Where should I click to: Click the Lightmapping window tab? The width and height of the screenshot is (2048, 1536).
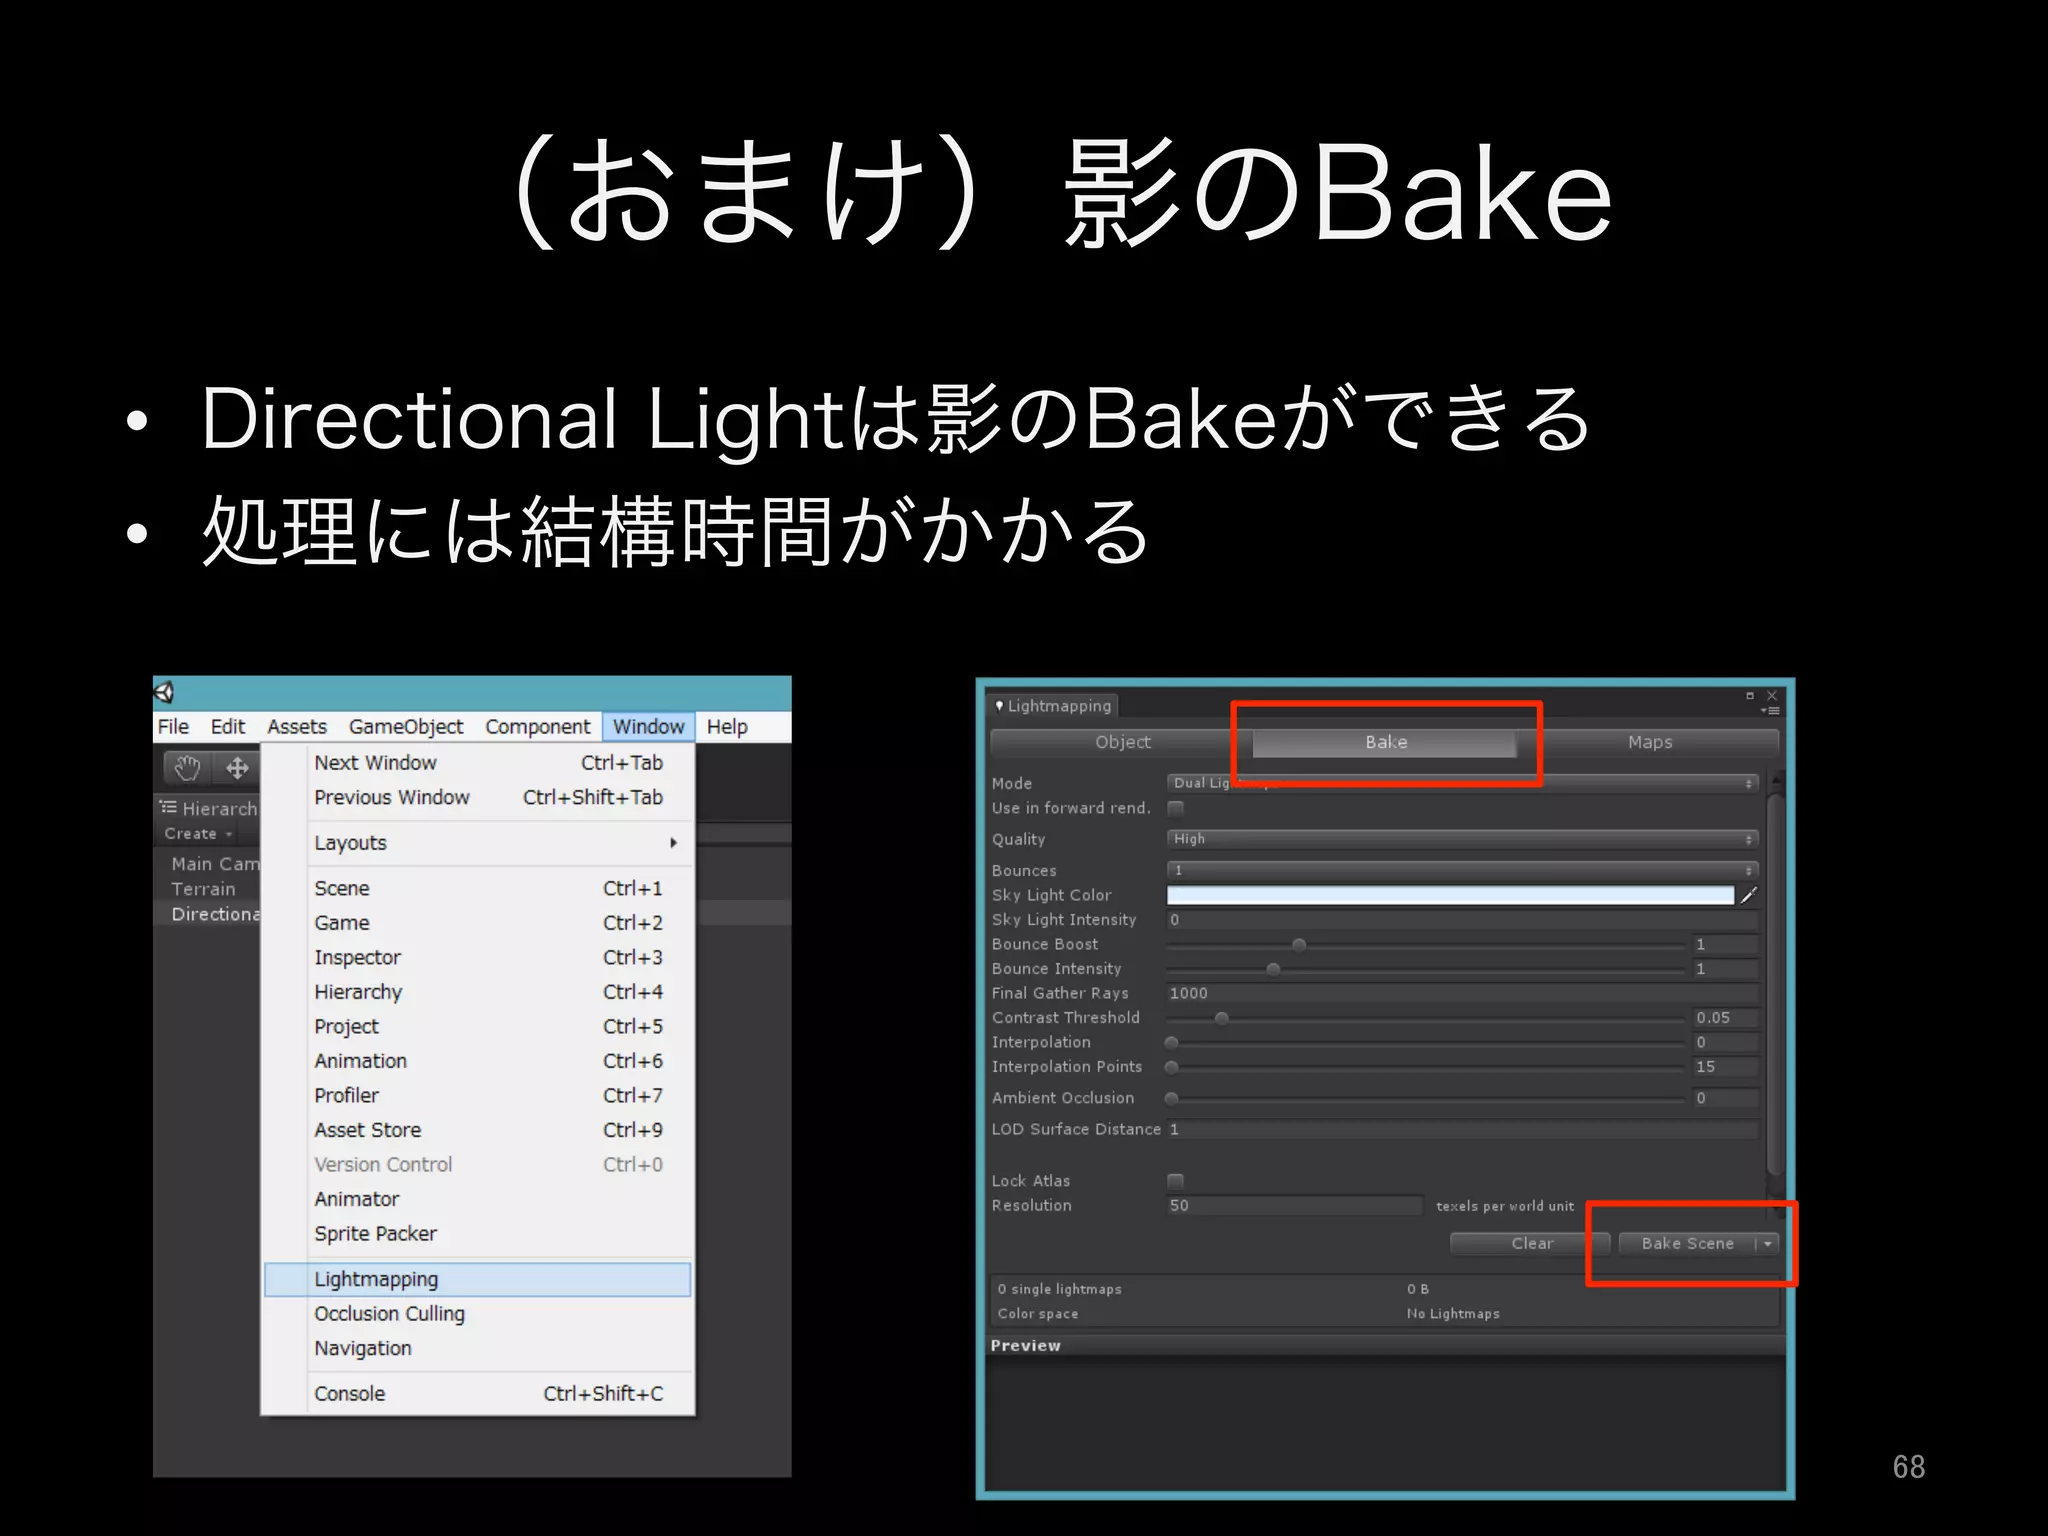tap(1053, 706)
